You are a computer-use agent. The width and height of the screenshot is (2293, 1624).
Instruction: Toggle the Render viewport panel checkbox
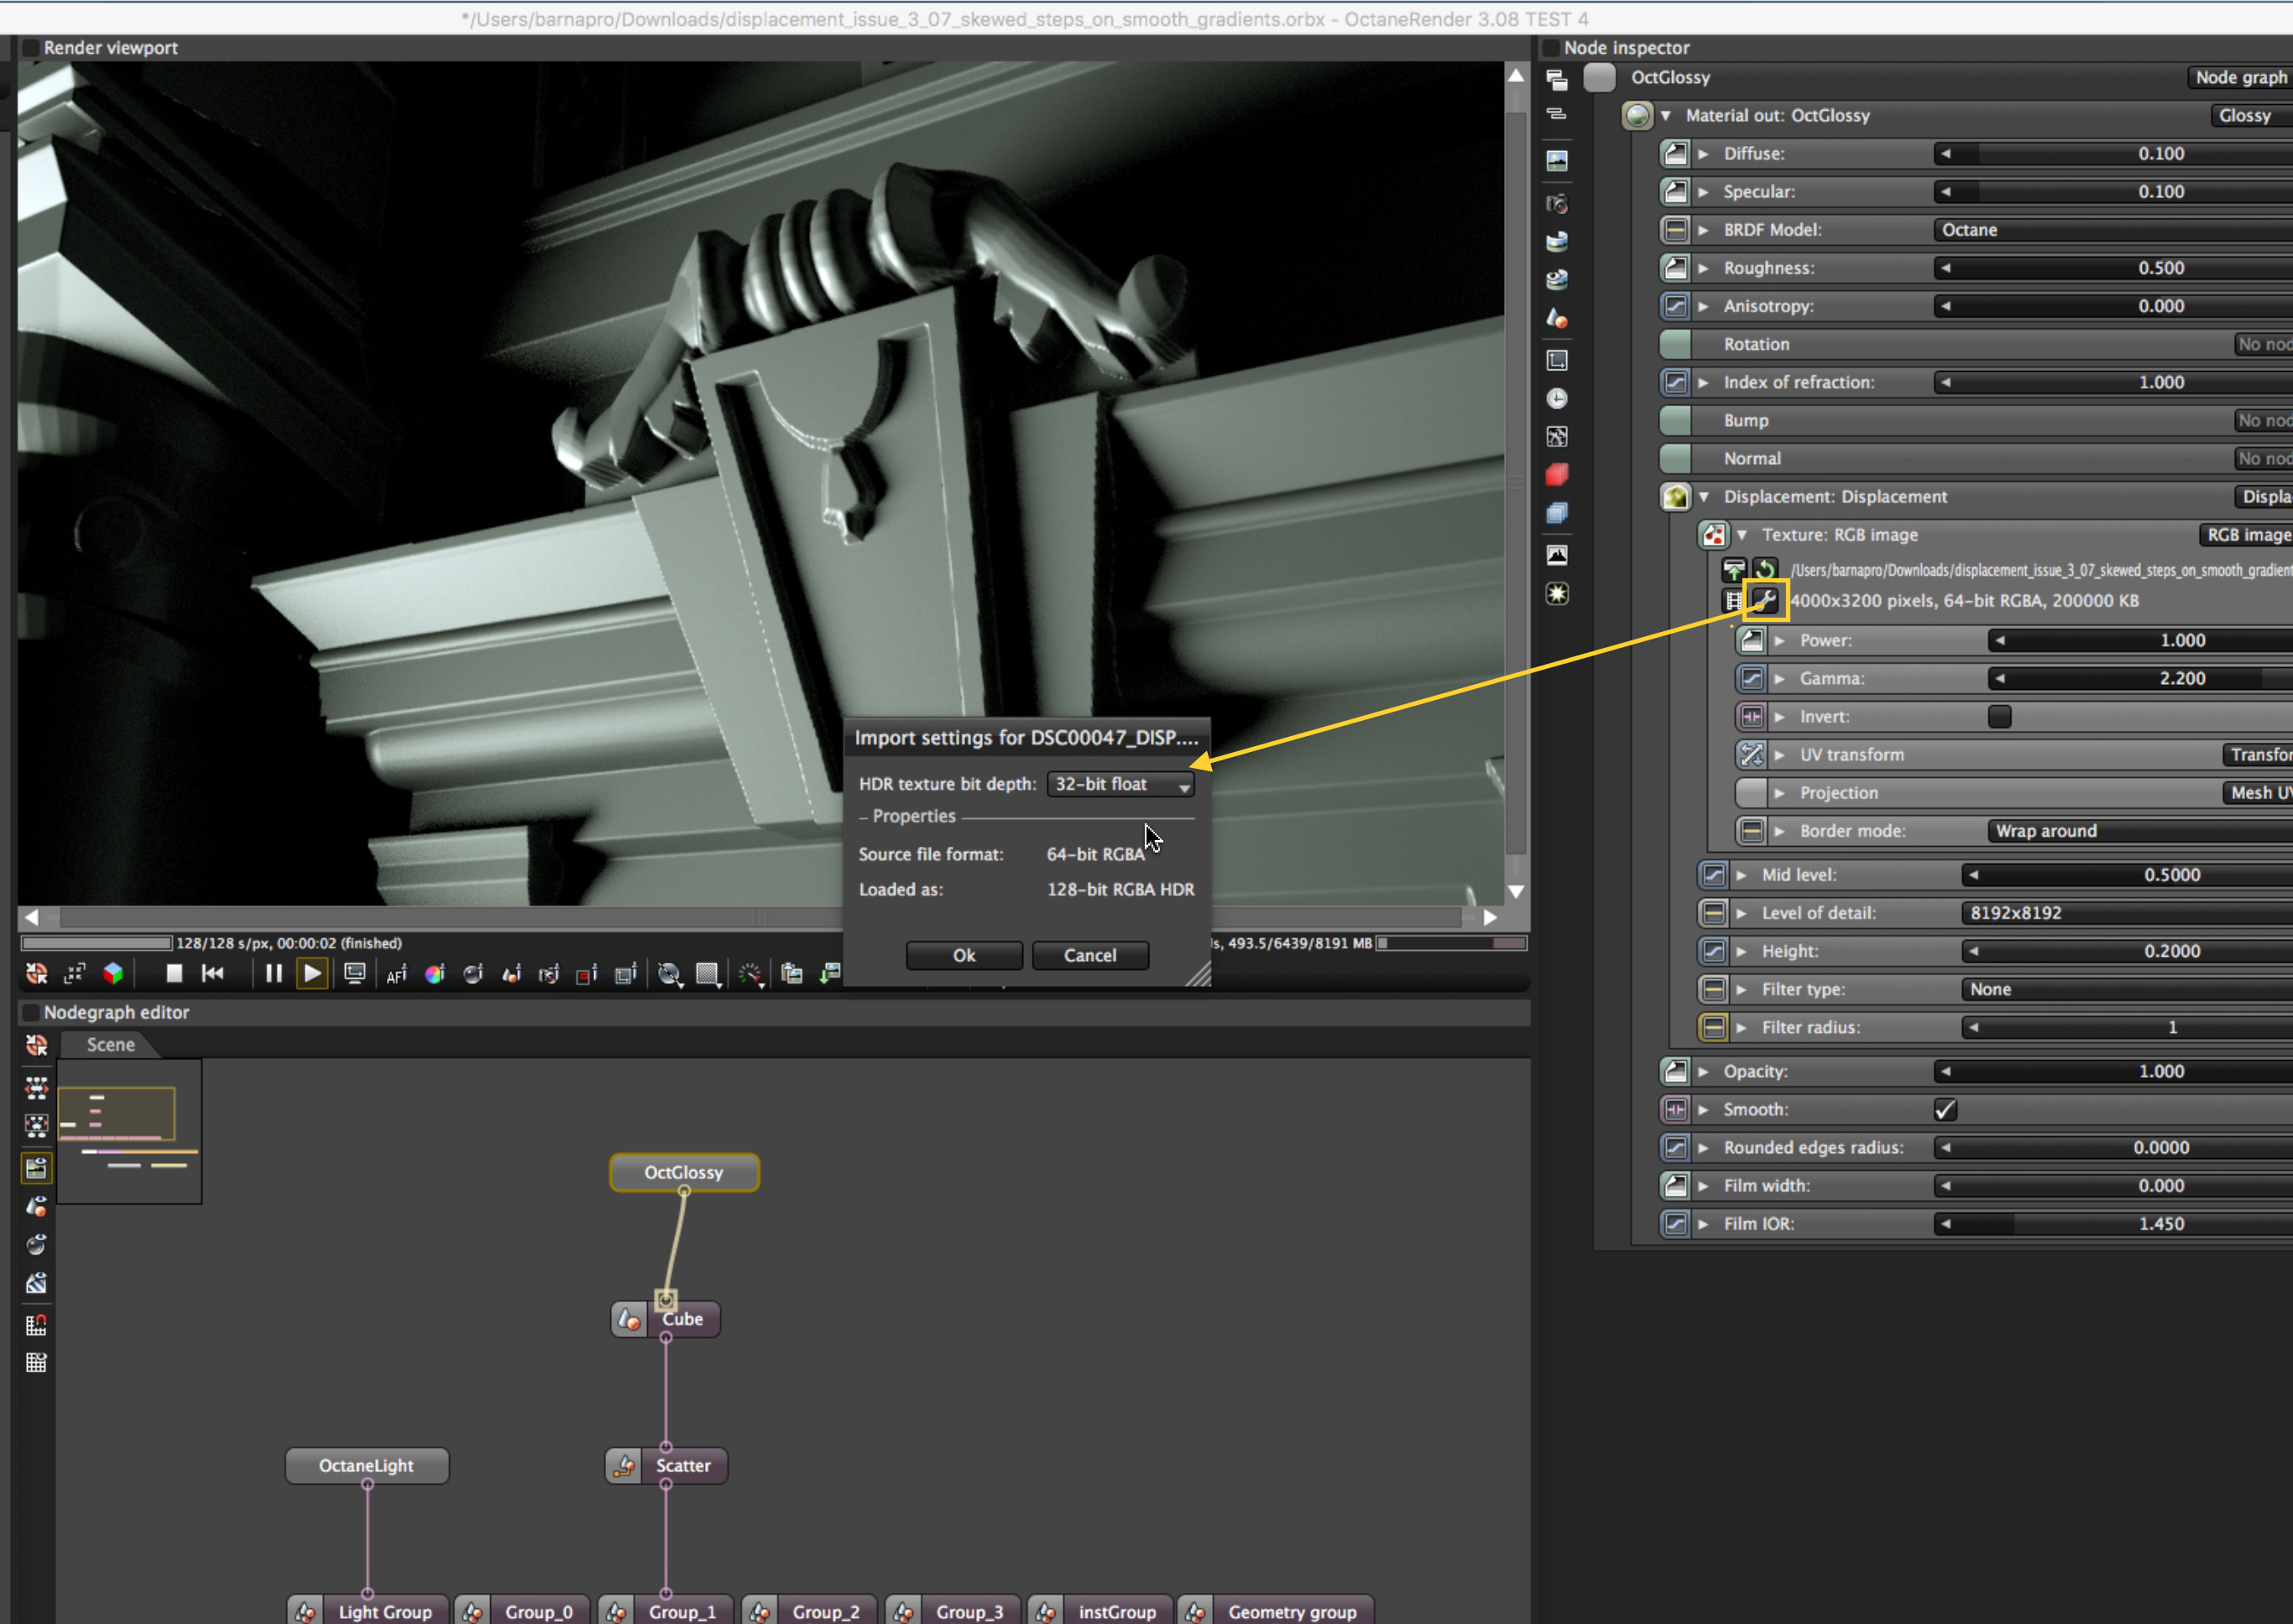tap(31, 47)
